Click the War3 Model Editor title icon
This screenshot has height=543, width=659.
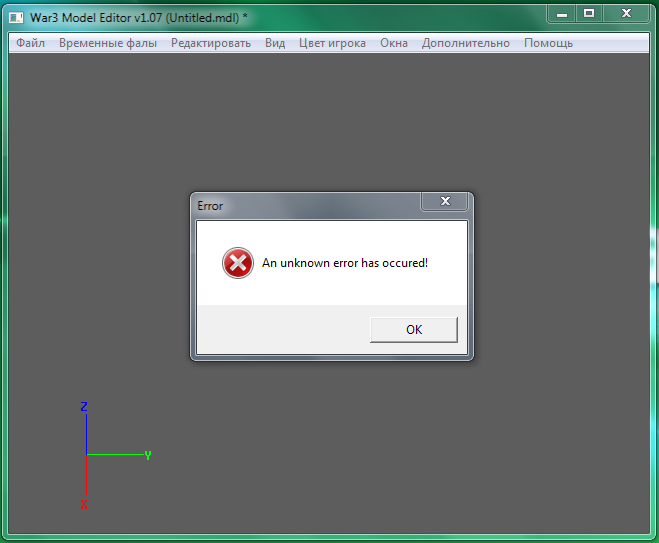click(16, 18)
